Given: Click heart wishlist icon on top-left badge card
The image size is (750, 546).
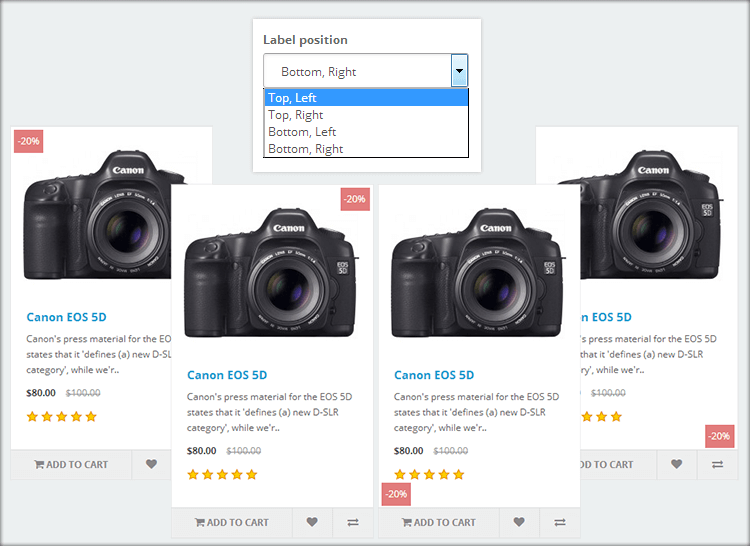Looking at the screenshot, I should [x=151, y=464].
